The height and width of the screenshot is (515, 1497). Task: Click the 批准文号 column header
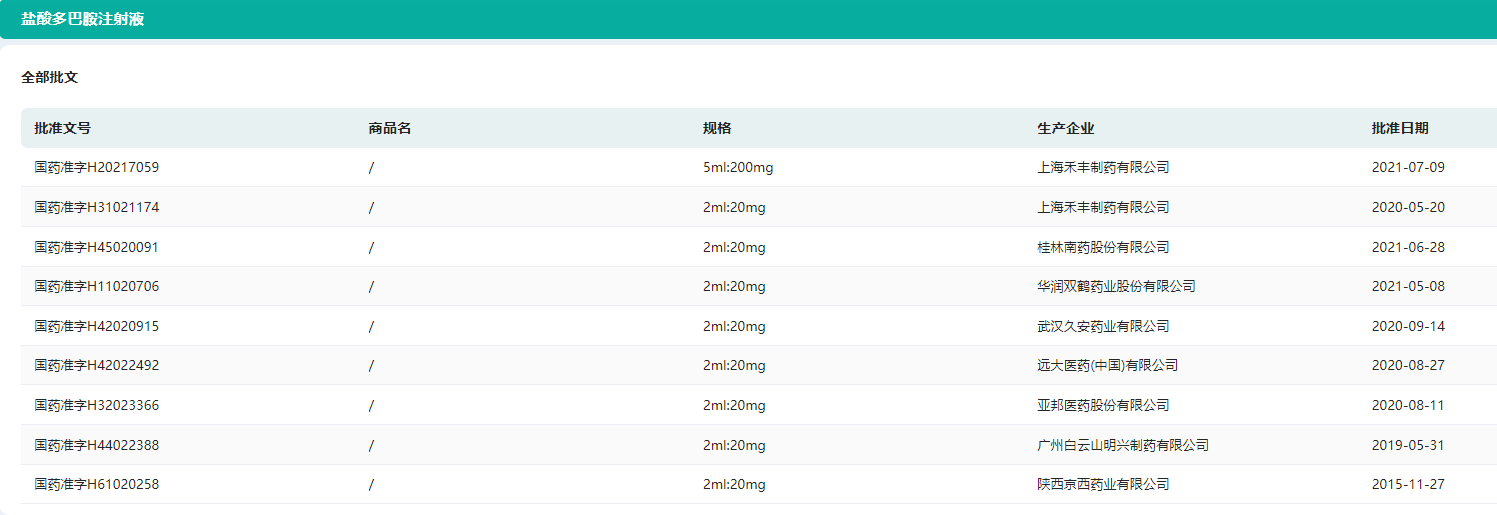[62, 128]
